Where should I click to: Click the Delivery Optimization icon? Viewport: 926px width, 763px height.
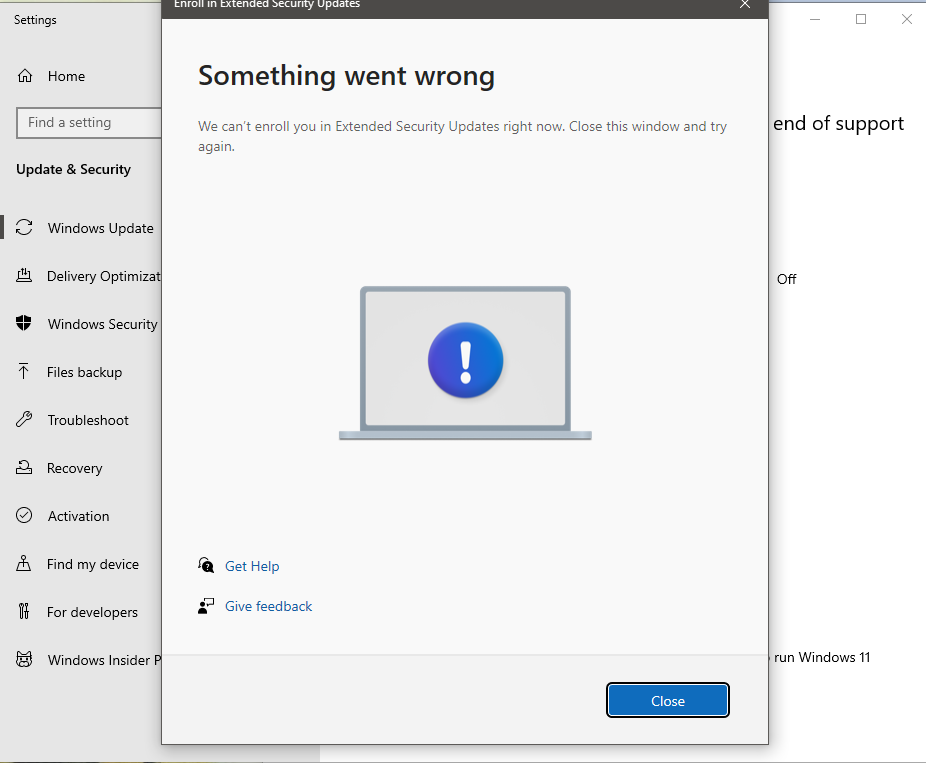[x=24, y=275]
